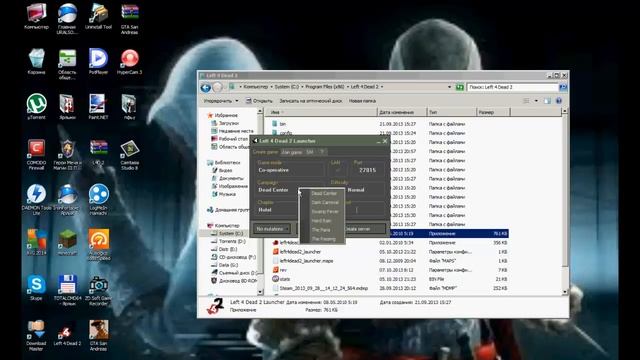Choose The Parish from the campaign menu
The image size is (640, 360).
321,230
